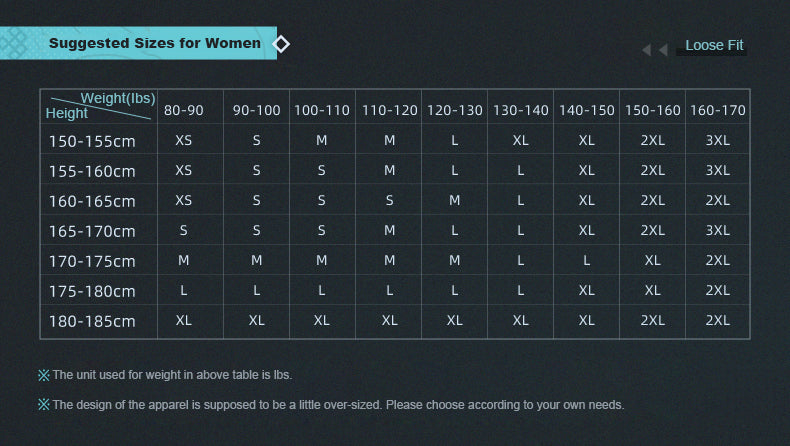The image size is (790, 446).
Task: Select the 160-170 weight column header
Action: (717, 110)
